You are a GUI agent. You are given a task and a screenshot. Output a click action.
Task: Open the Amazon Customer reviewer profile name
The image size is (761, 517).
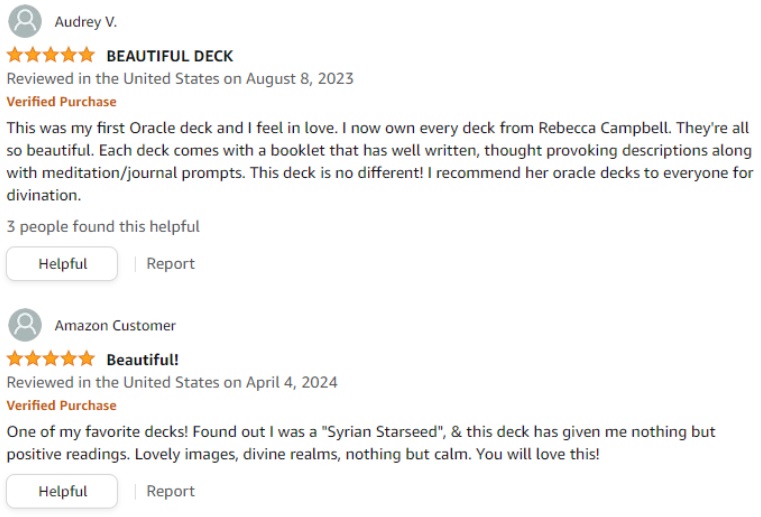115,326
